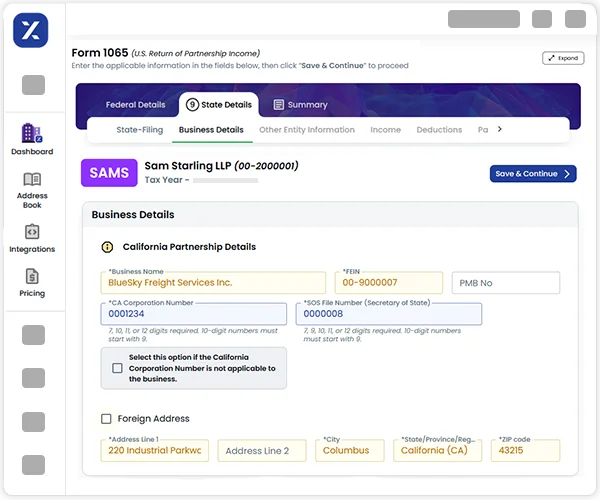Switch to the Federal Details tab
Image resolution: width=600 pixels, height=500 pixels.
pos(135,105)
